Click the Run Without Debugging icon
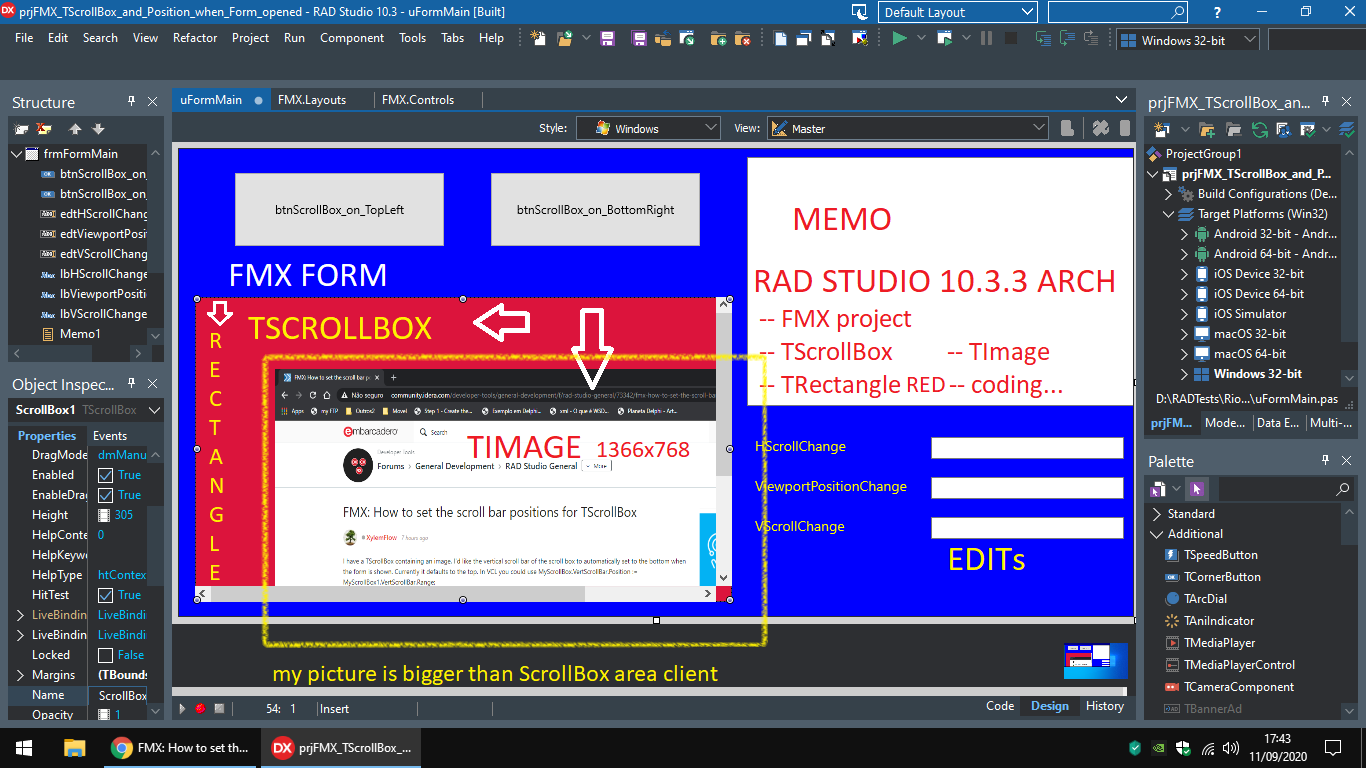Screen dimensions: 1366x768 (943, 38)
